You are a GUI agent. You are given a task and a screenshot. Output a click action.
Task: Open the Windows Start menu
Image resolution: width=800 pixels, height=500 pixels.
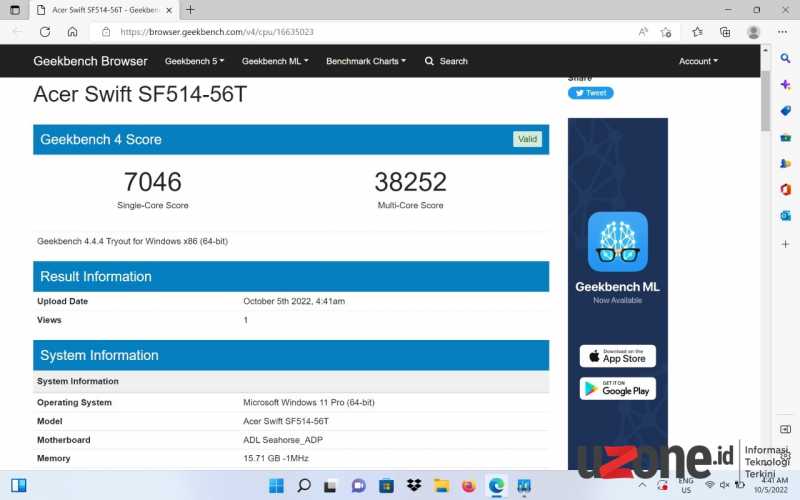[276, 485]
